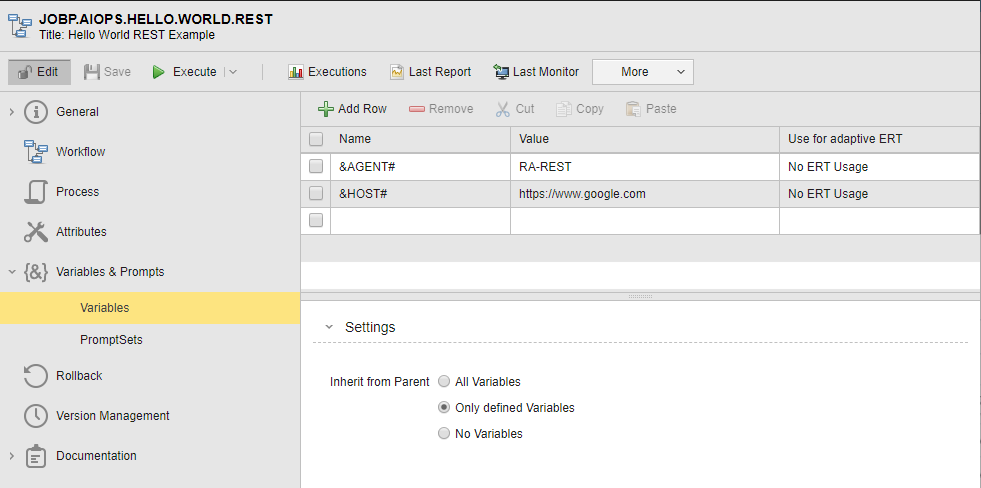The width and height of the screenshot is (981, 488).
Task: Click the Last Monitor icon
Action: (x=501, y=72)
